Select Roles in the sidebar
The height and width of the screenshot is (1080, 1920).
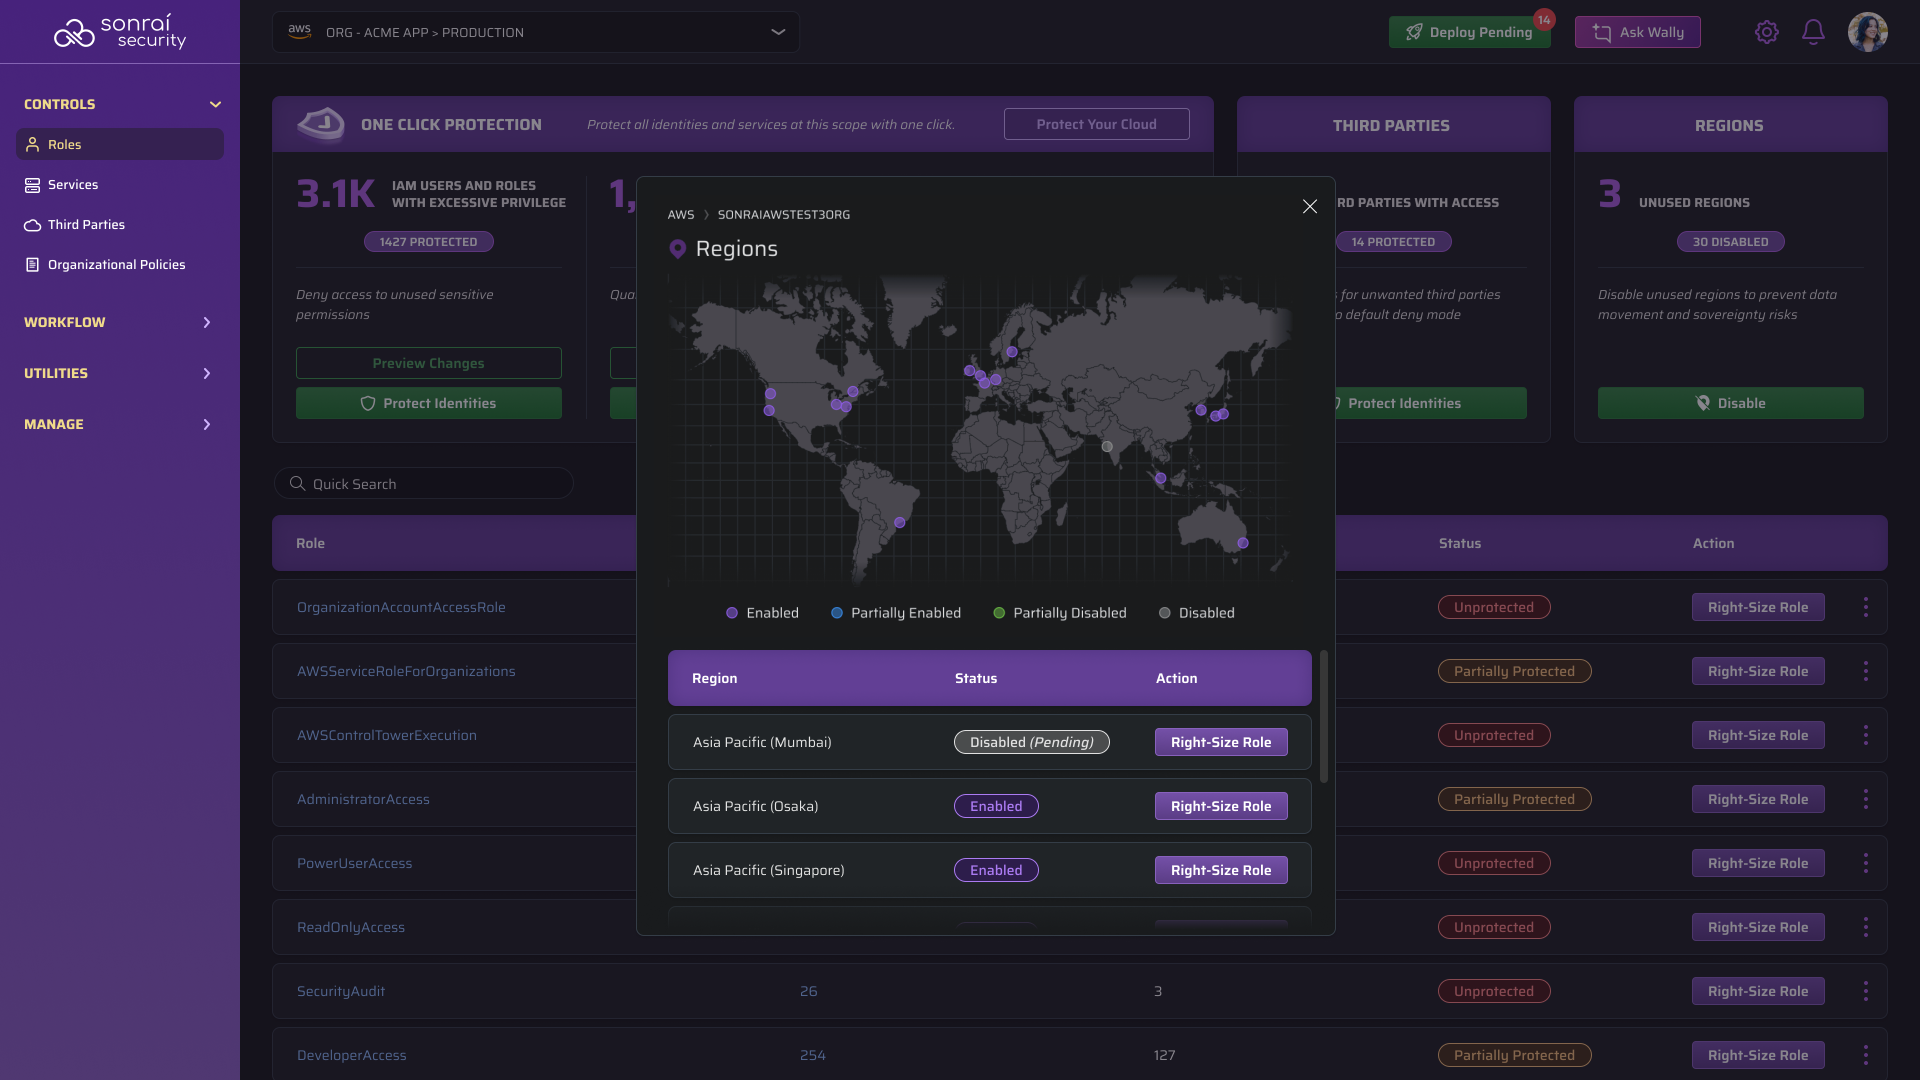120,144
